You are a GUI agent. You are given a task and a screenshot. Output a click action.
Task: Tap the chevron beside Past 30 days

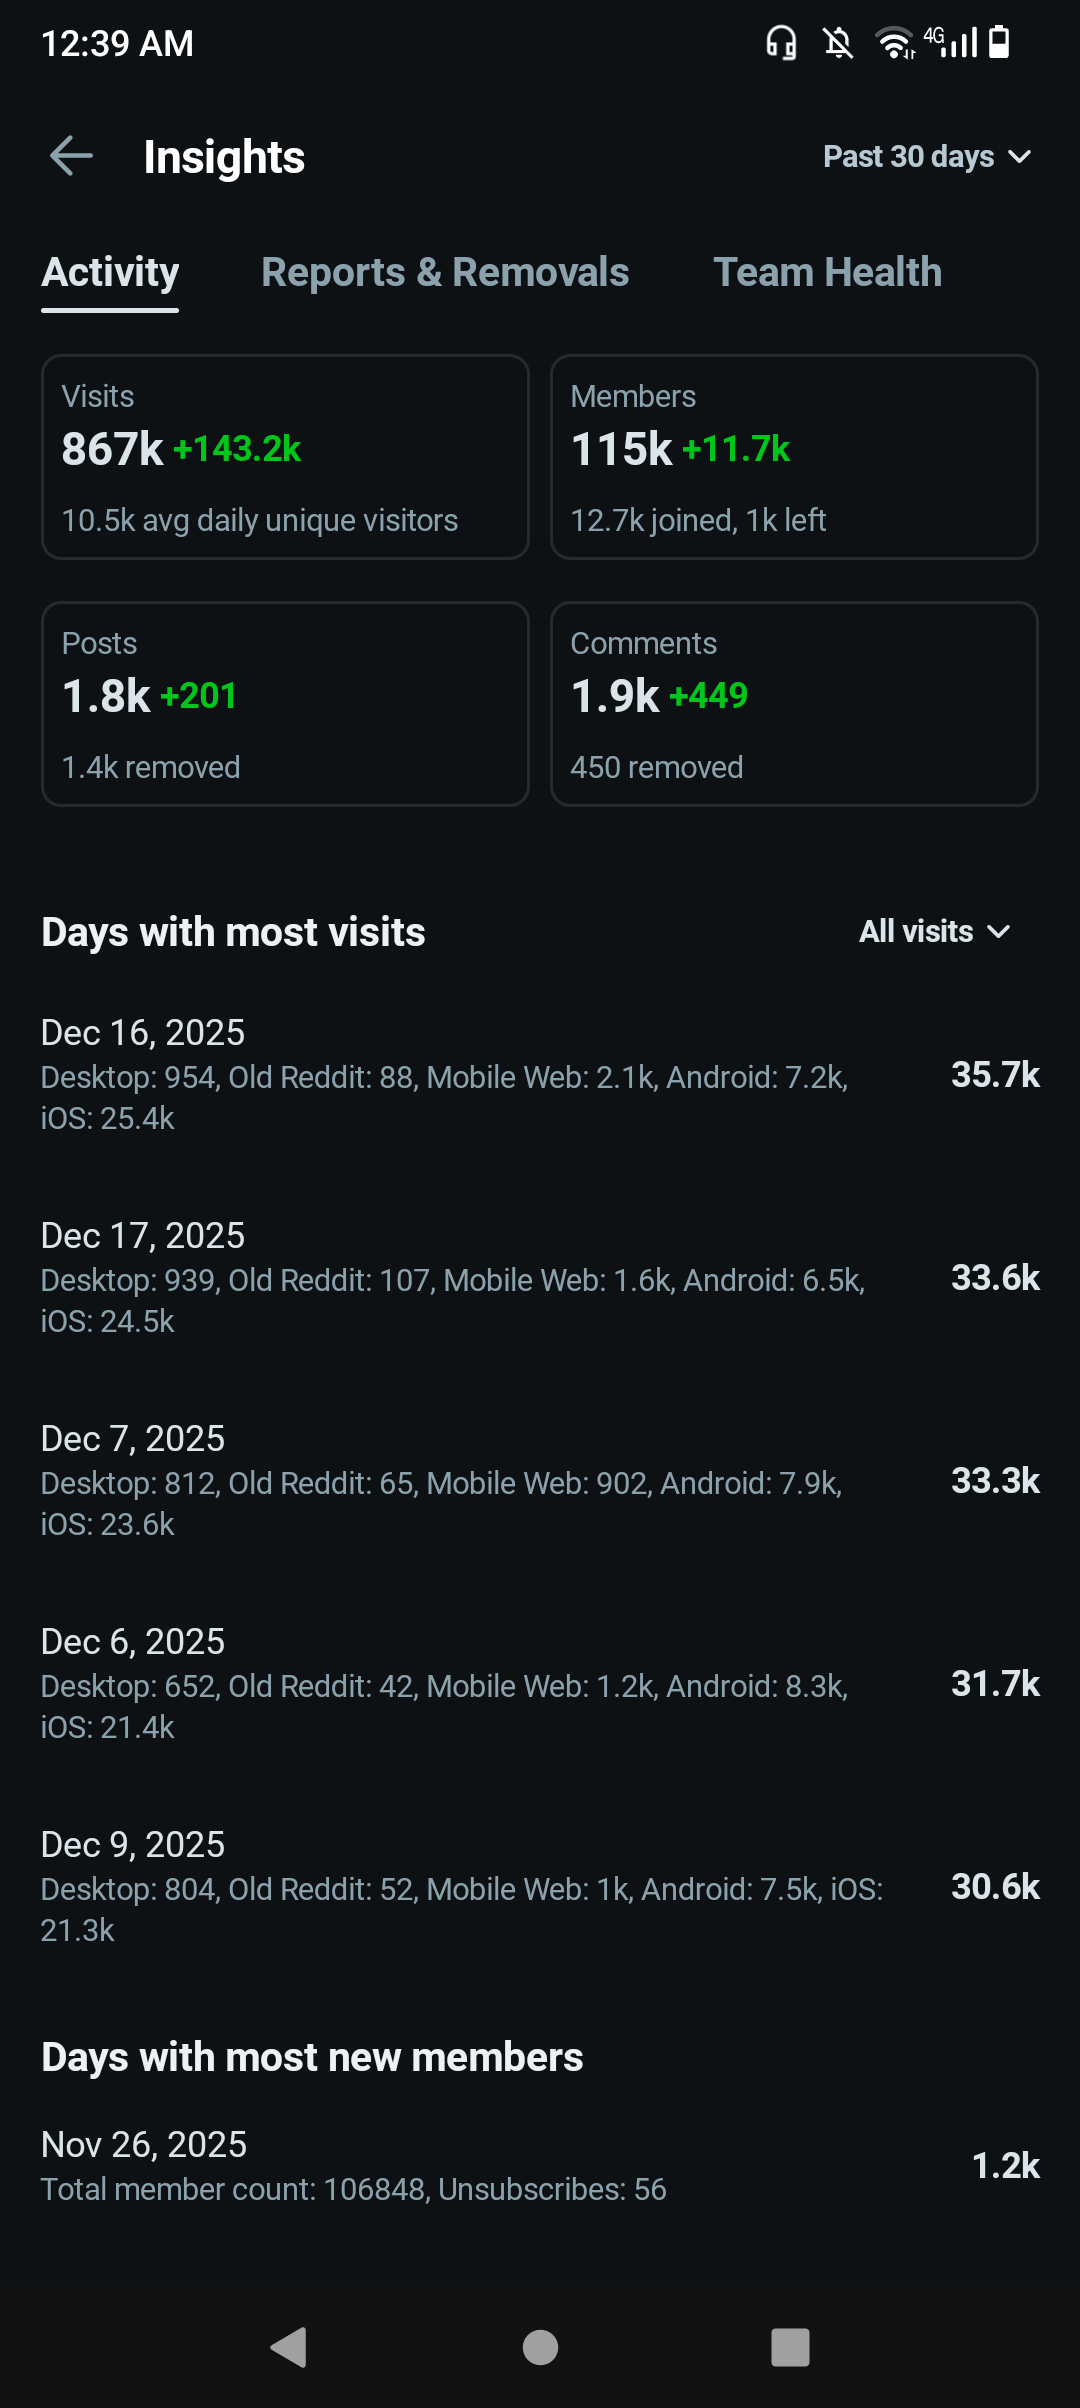(1020, 157)
